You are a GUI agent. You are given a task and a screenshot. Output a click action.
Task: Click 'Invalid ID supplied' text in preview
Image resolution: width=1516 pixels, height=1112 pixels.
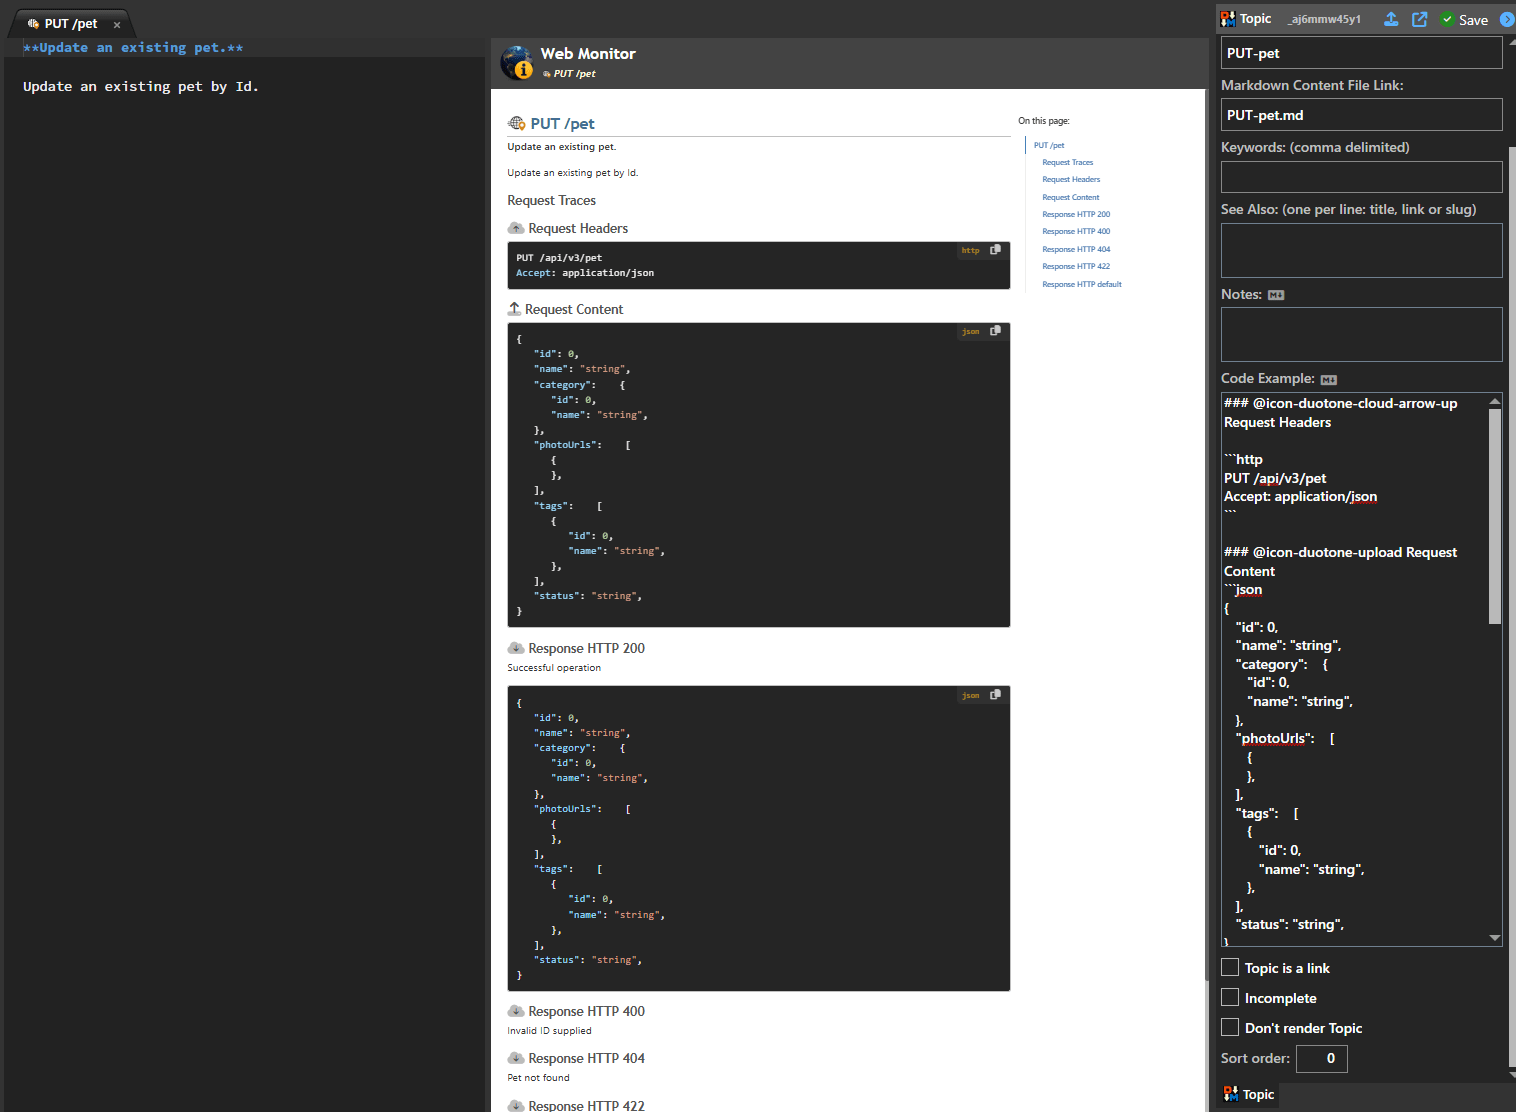549,1031
